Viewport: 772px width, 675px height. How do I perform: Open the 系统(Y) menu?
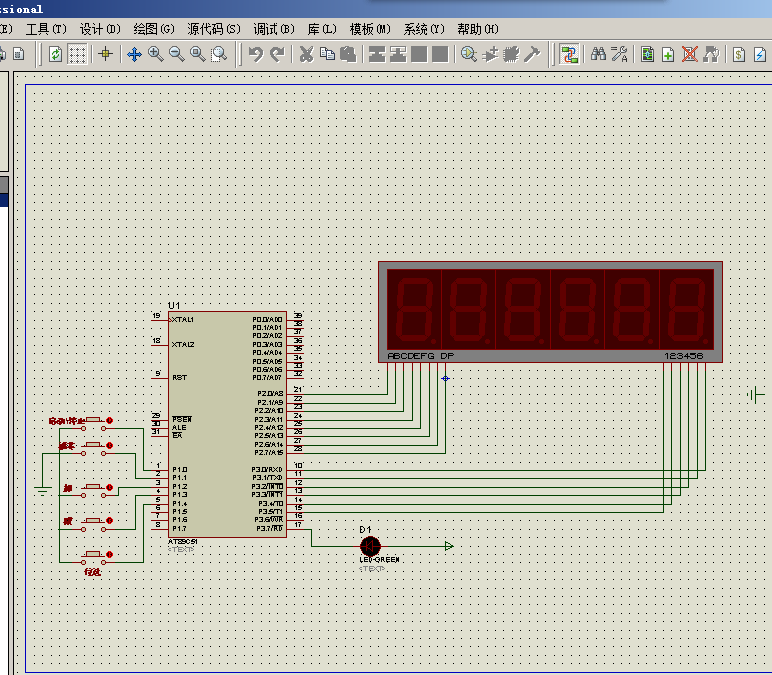(x=424, y=30)
